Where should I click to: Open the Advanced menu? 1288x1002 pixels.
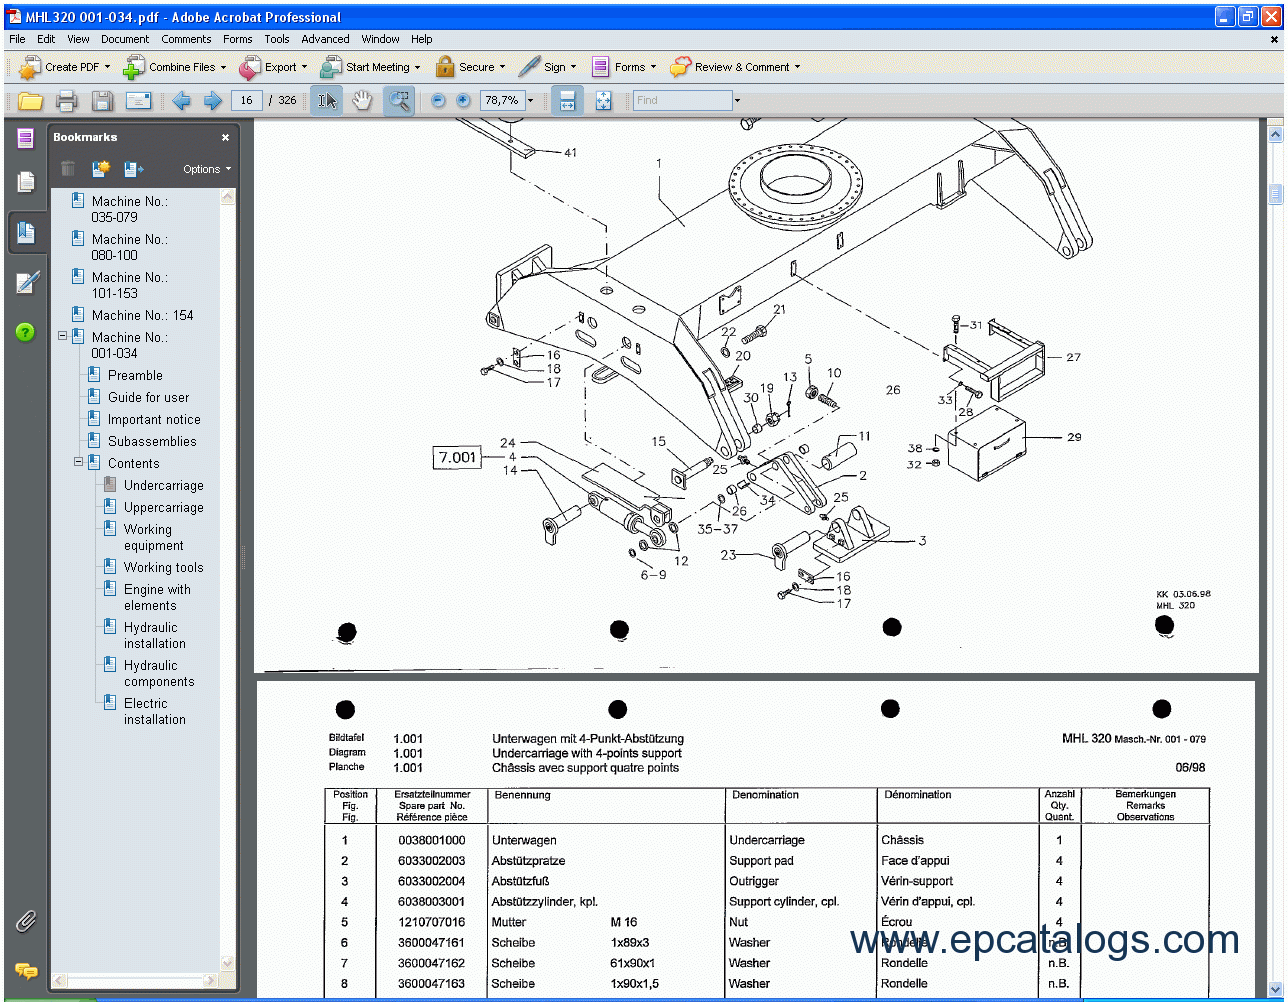(325, 39)
